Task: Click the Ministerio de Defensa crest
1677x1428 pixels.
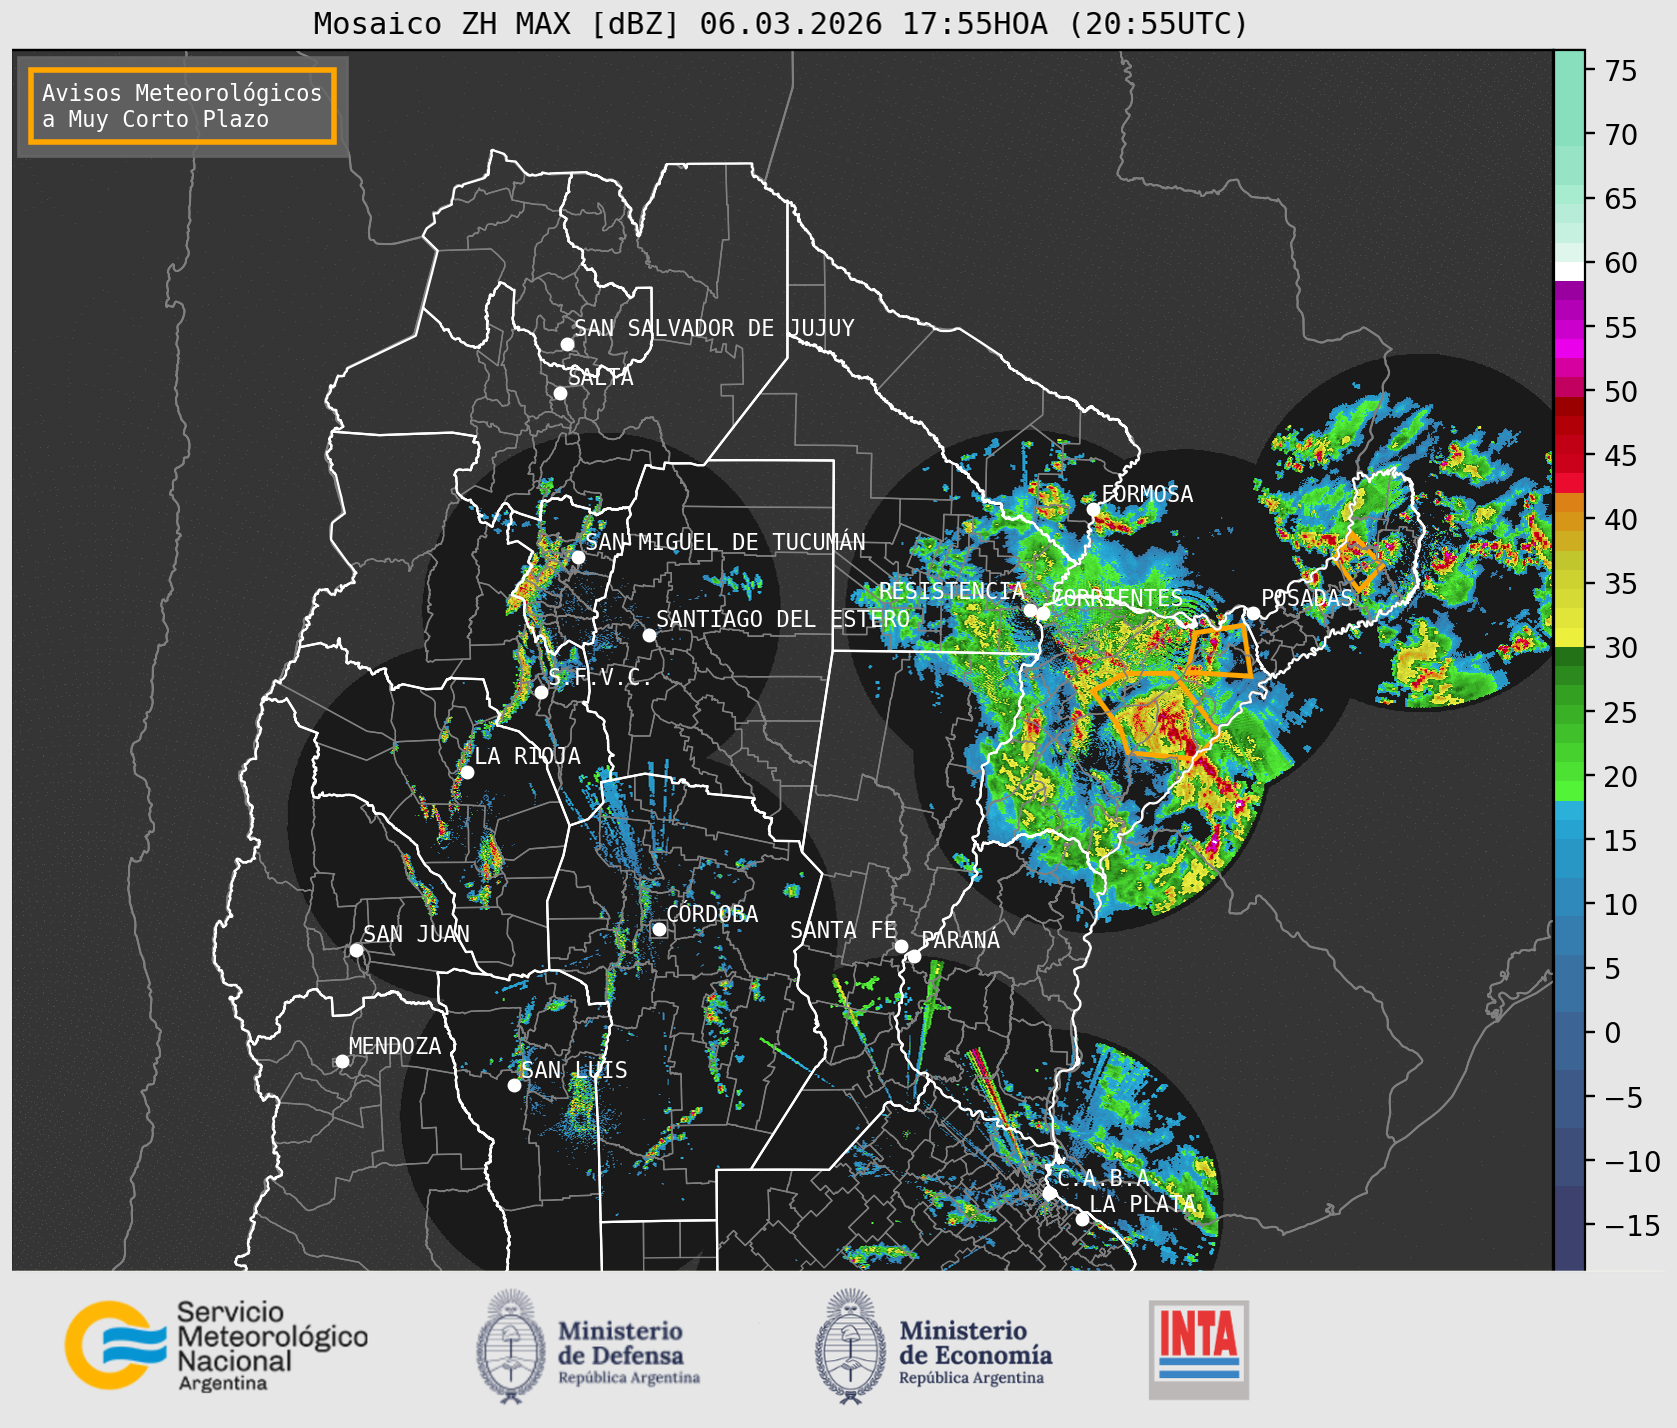Action: pos(512,1346)
